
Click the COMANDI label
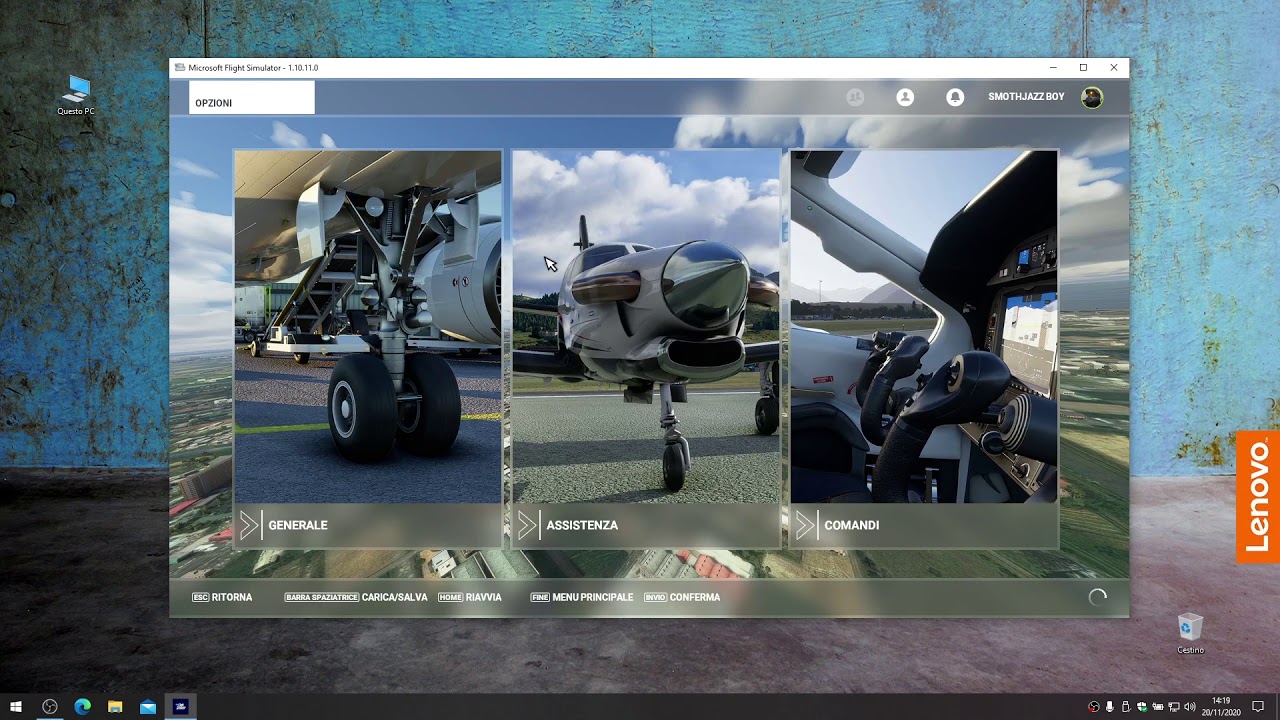852,525
